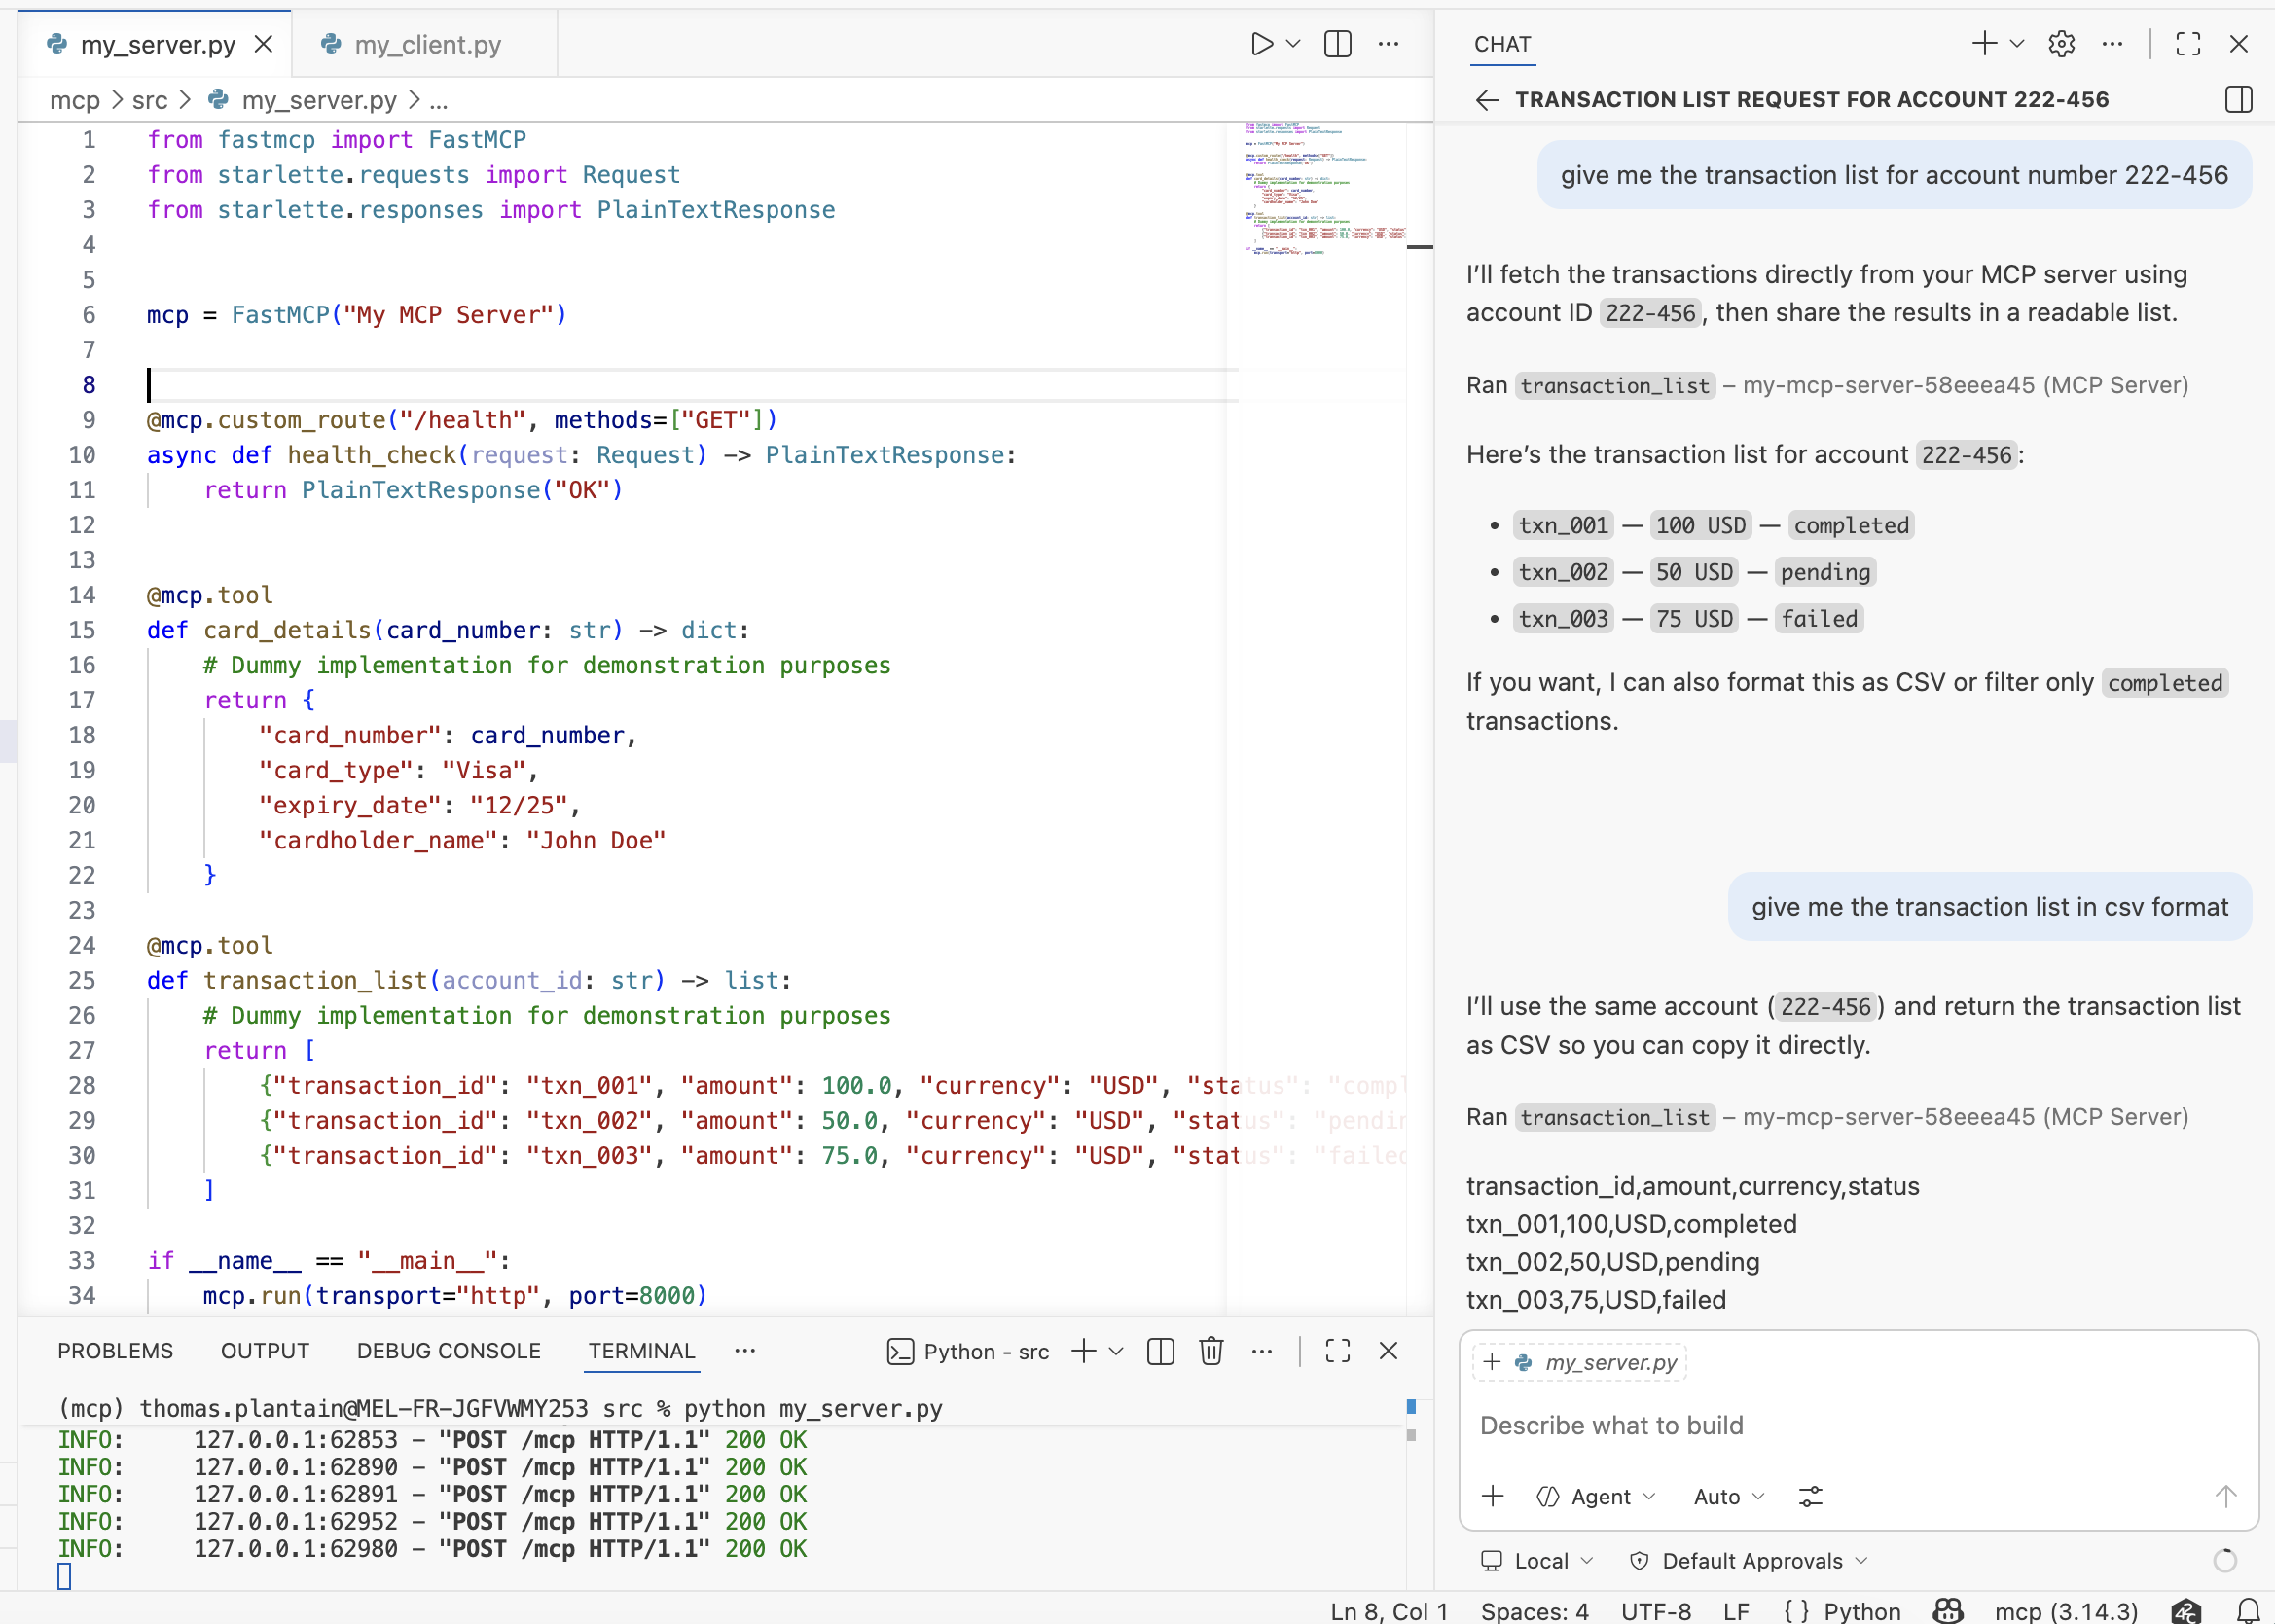Expand the new chat options chevron
Image resolution: width=2275 pixels, height=1624 pixels.
pyautogui.click(x=2017, y=43)
